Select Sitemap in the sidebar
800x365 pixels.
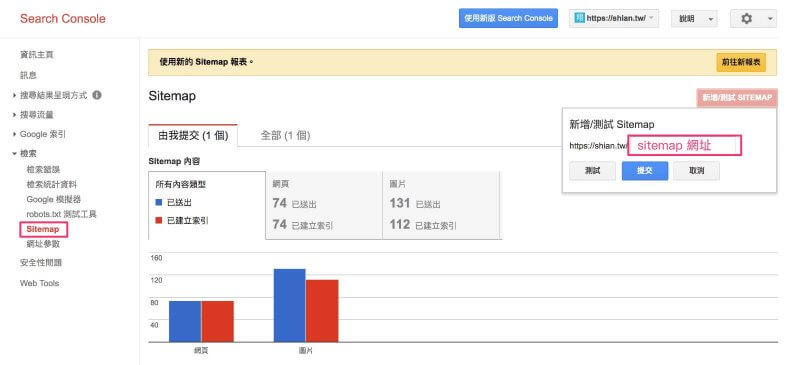tap(43, 229)
